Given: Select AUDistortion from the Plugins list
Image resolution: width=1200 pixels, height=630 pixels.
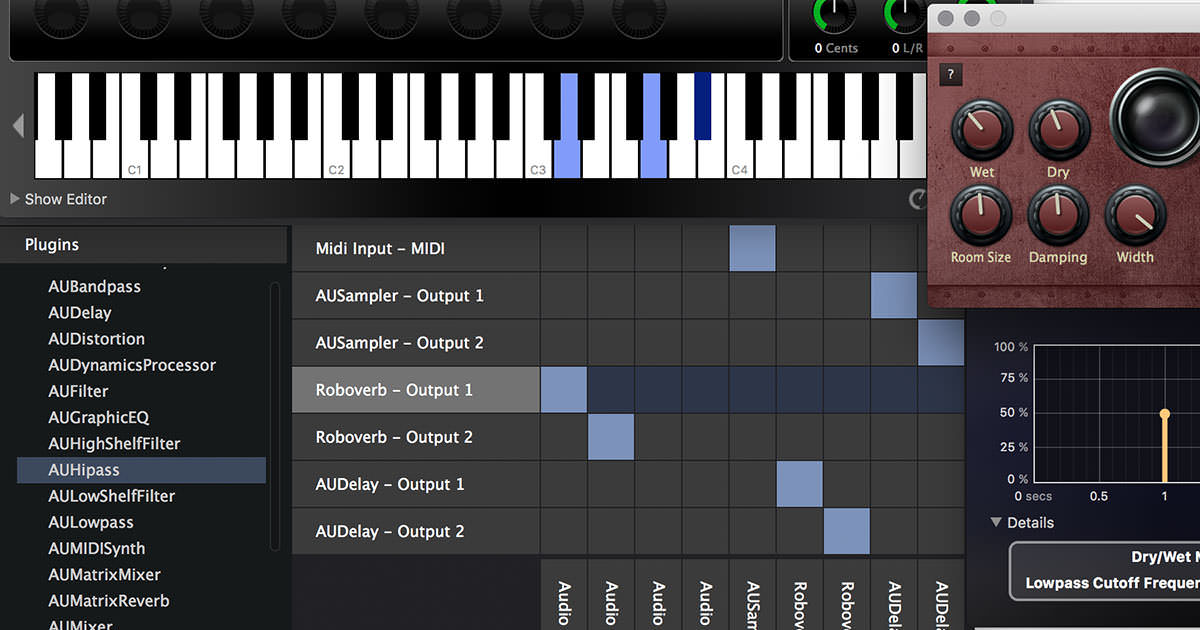Looking at the screenshot, I should (96, 339).
